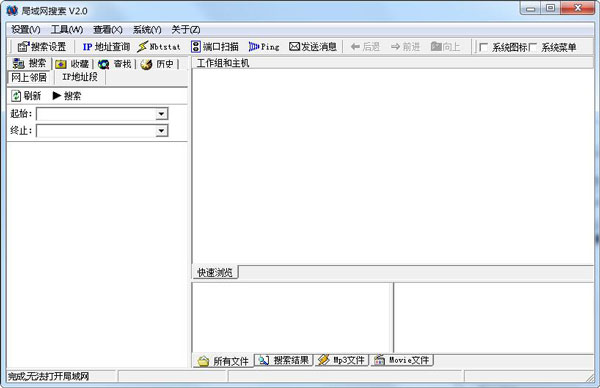
Task: Open the 查看(X) menu
Action: click(108, 29)
